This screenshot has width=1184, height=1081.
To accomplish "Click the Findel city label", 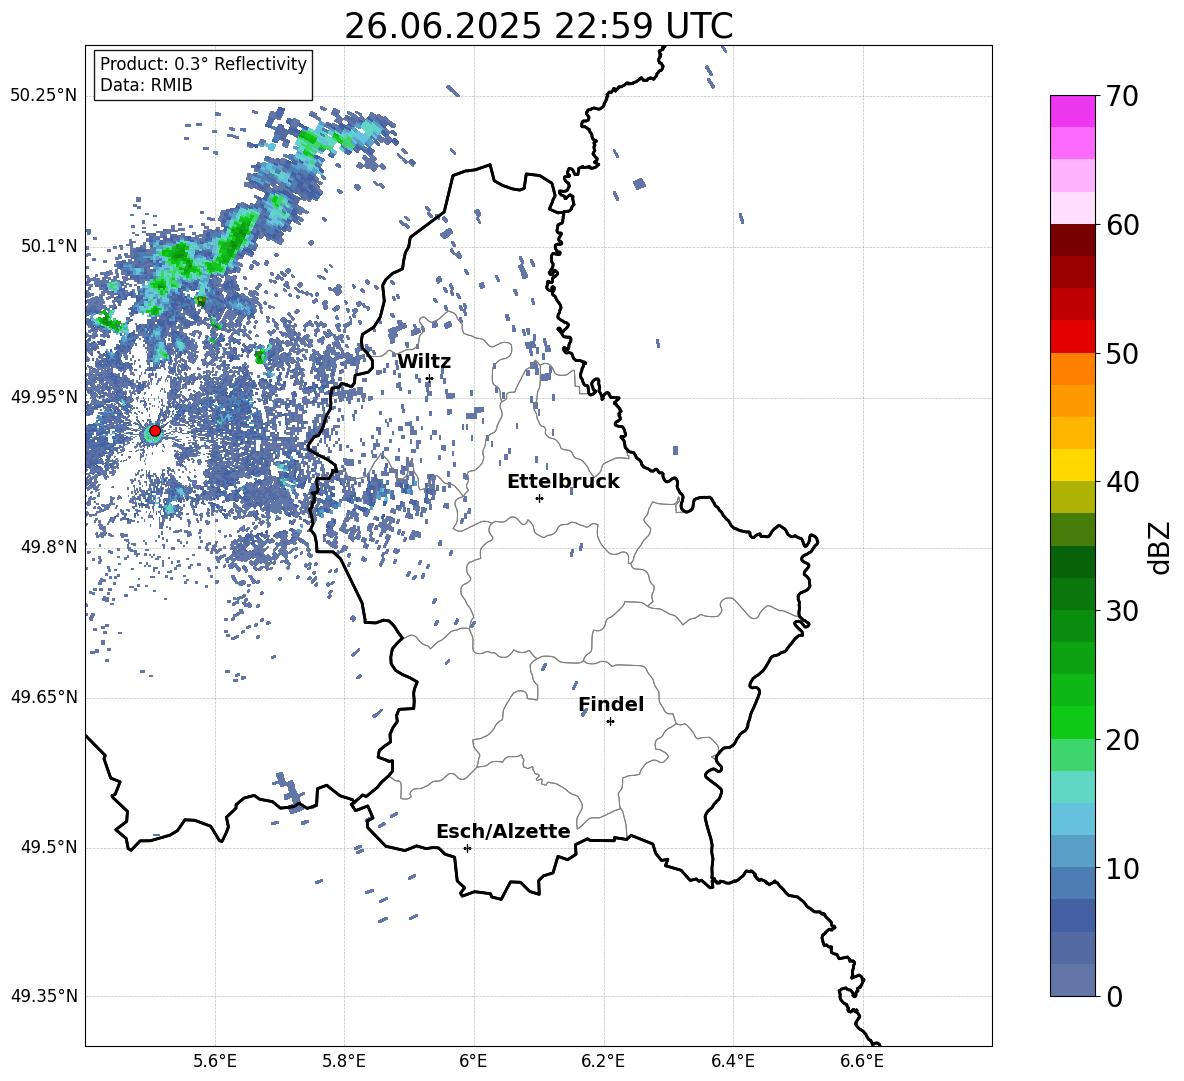I will click(x=611, y=704).
